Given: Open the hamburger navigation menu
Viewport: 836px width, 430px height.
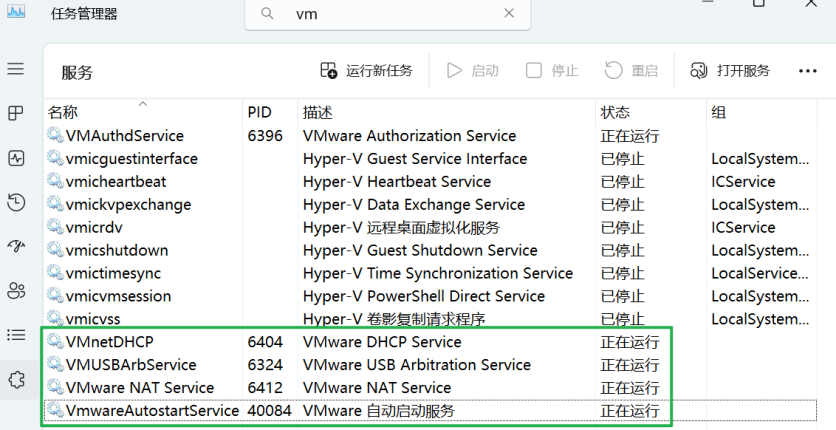Looking at the screenshot, I should [x=15, y=69].
